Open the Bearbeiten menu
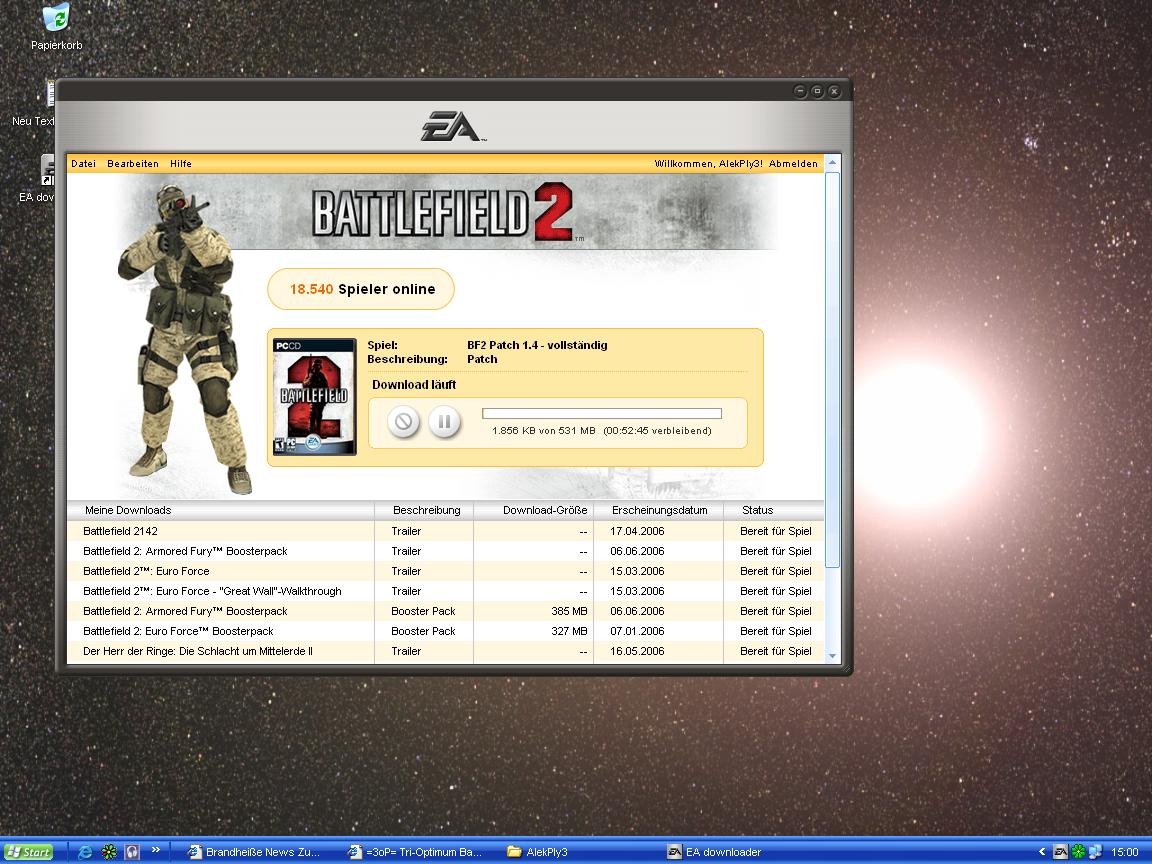The height and width of the screenshot is (864, 1152). [x=133, y=164]
